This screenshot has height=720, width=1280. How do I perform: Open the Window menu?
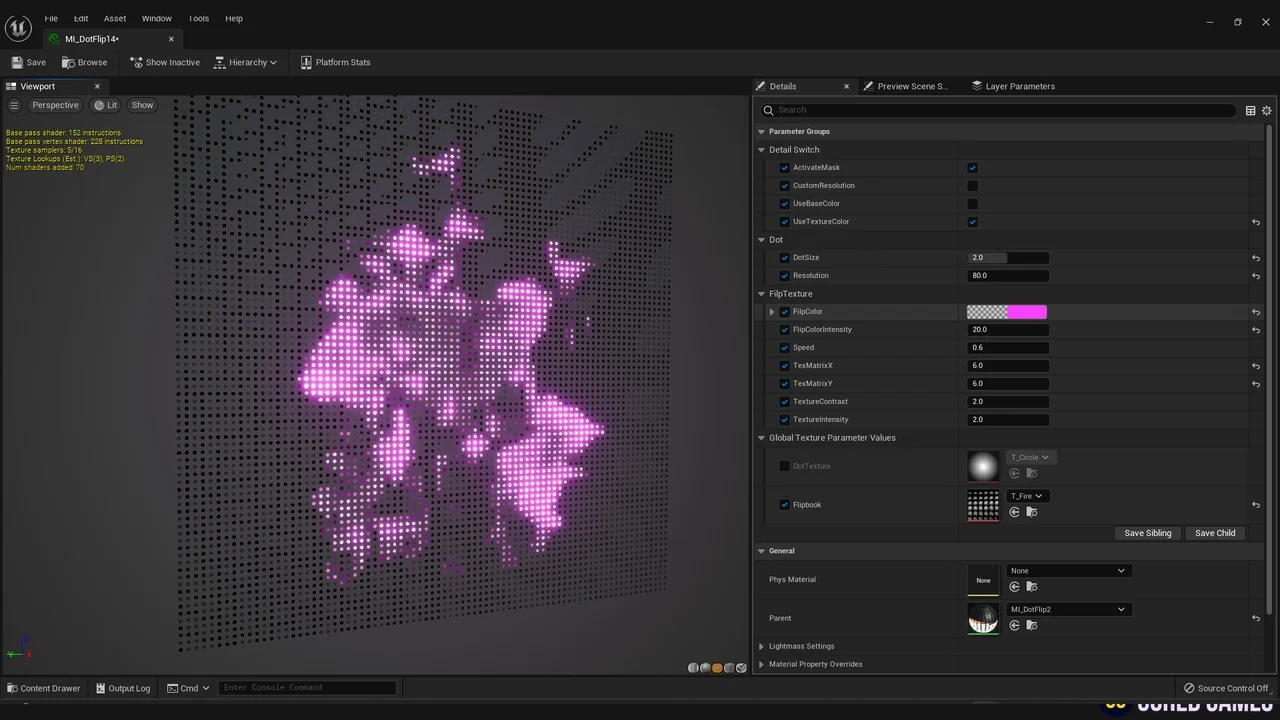pos(157,18)
